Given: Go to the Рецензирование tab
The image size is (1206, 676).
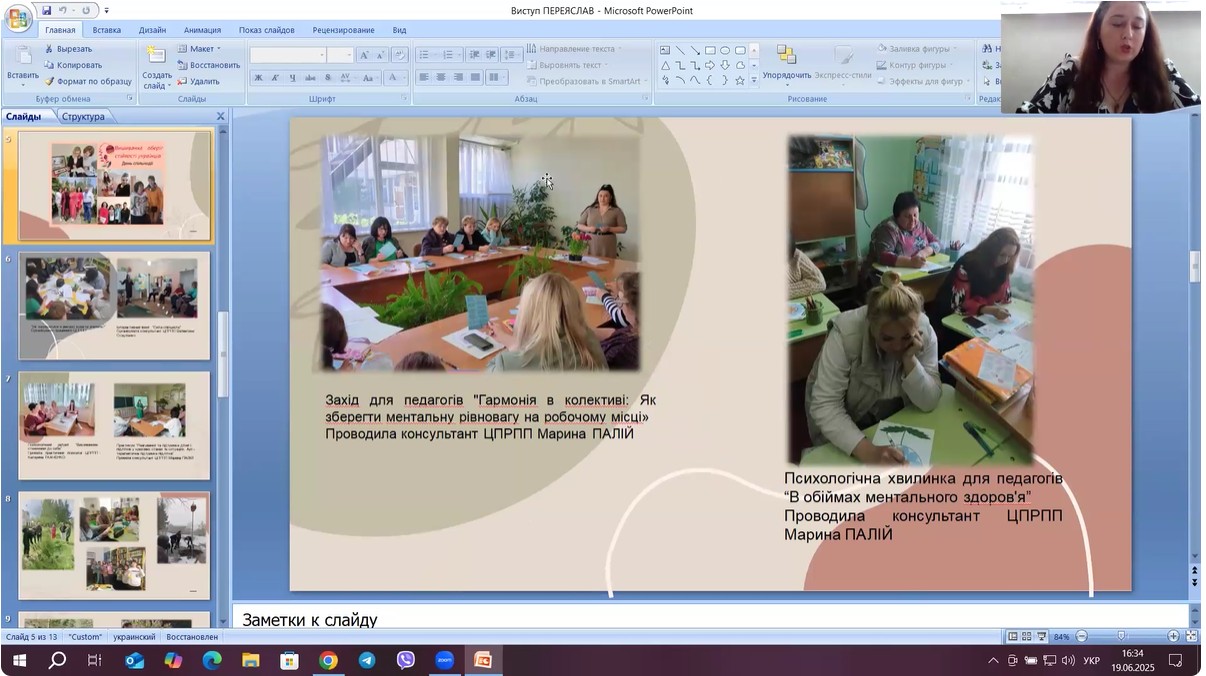Looking at the screenshot, I should 343,30.
